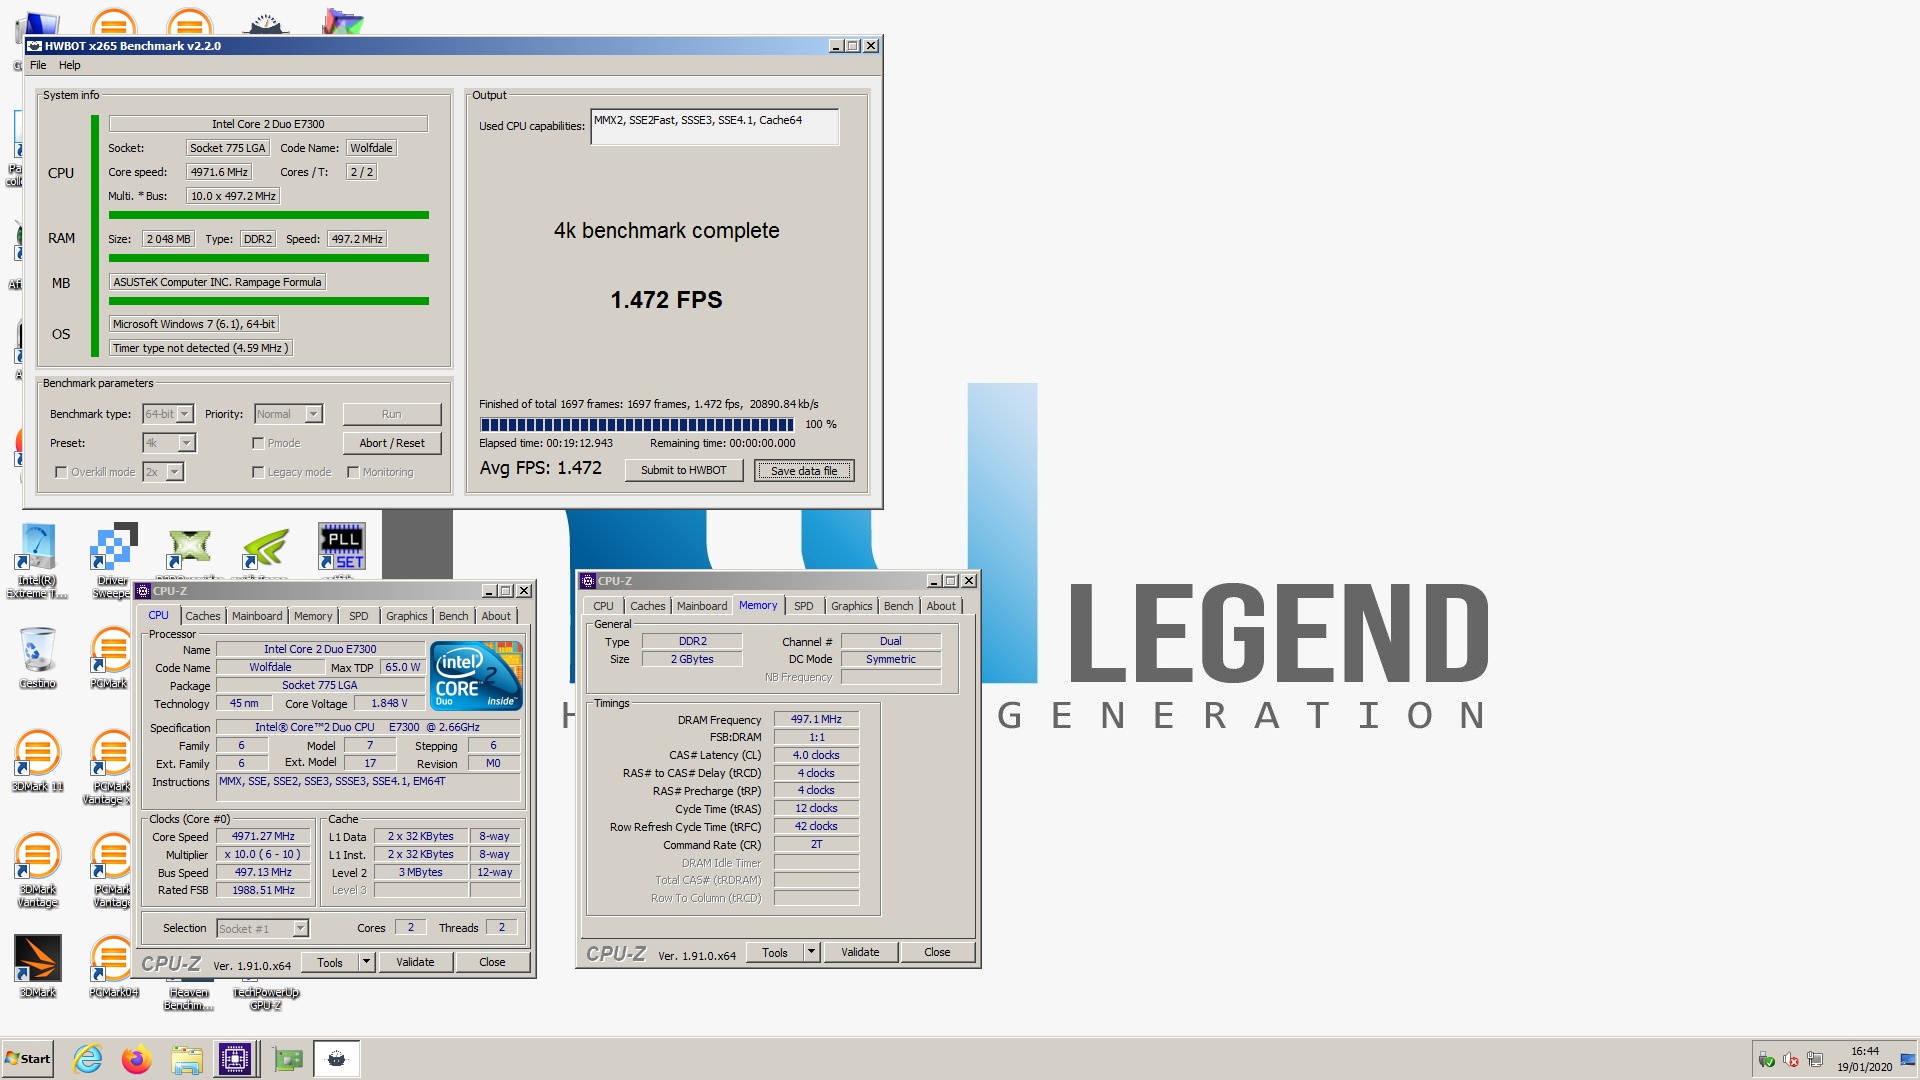Click the green shield tray icon
1920x1080 pixels.
tap(1767, 1060)
